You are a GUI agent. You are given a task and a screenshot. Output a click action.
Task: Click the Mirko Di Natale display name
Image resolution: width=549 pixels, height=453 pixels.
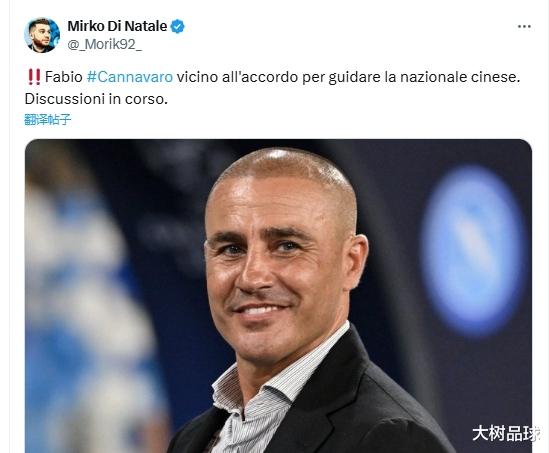point(117,26)
